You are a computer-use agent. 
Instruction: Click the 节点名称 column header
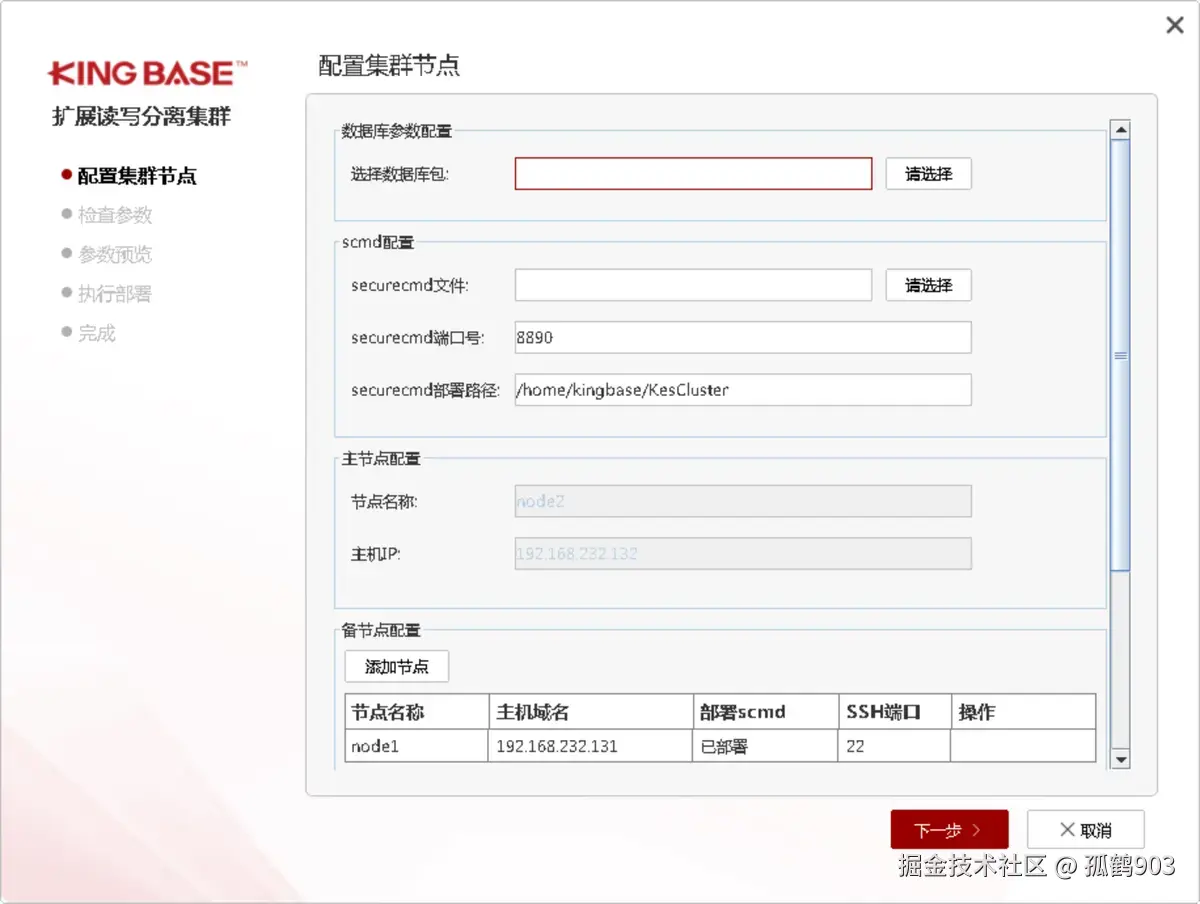coord(417,712)
